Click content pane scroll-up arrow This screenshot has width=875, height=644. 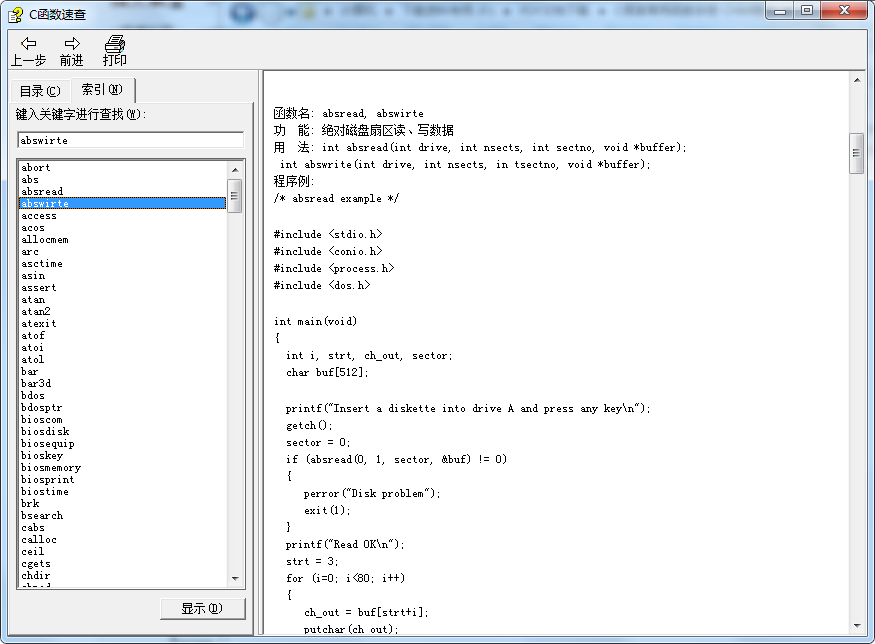coord(857,79)
